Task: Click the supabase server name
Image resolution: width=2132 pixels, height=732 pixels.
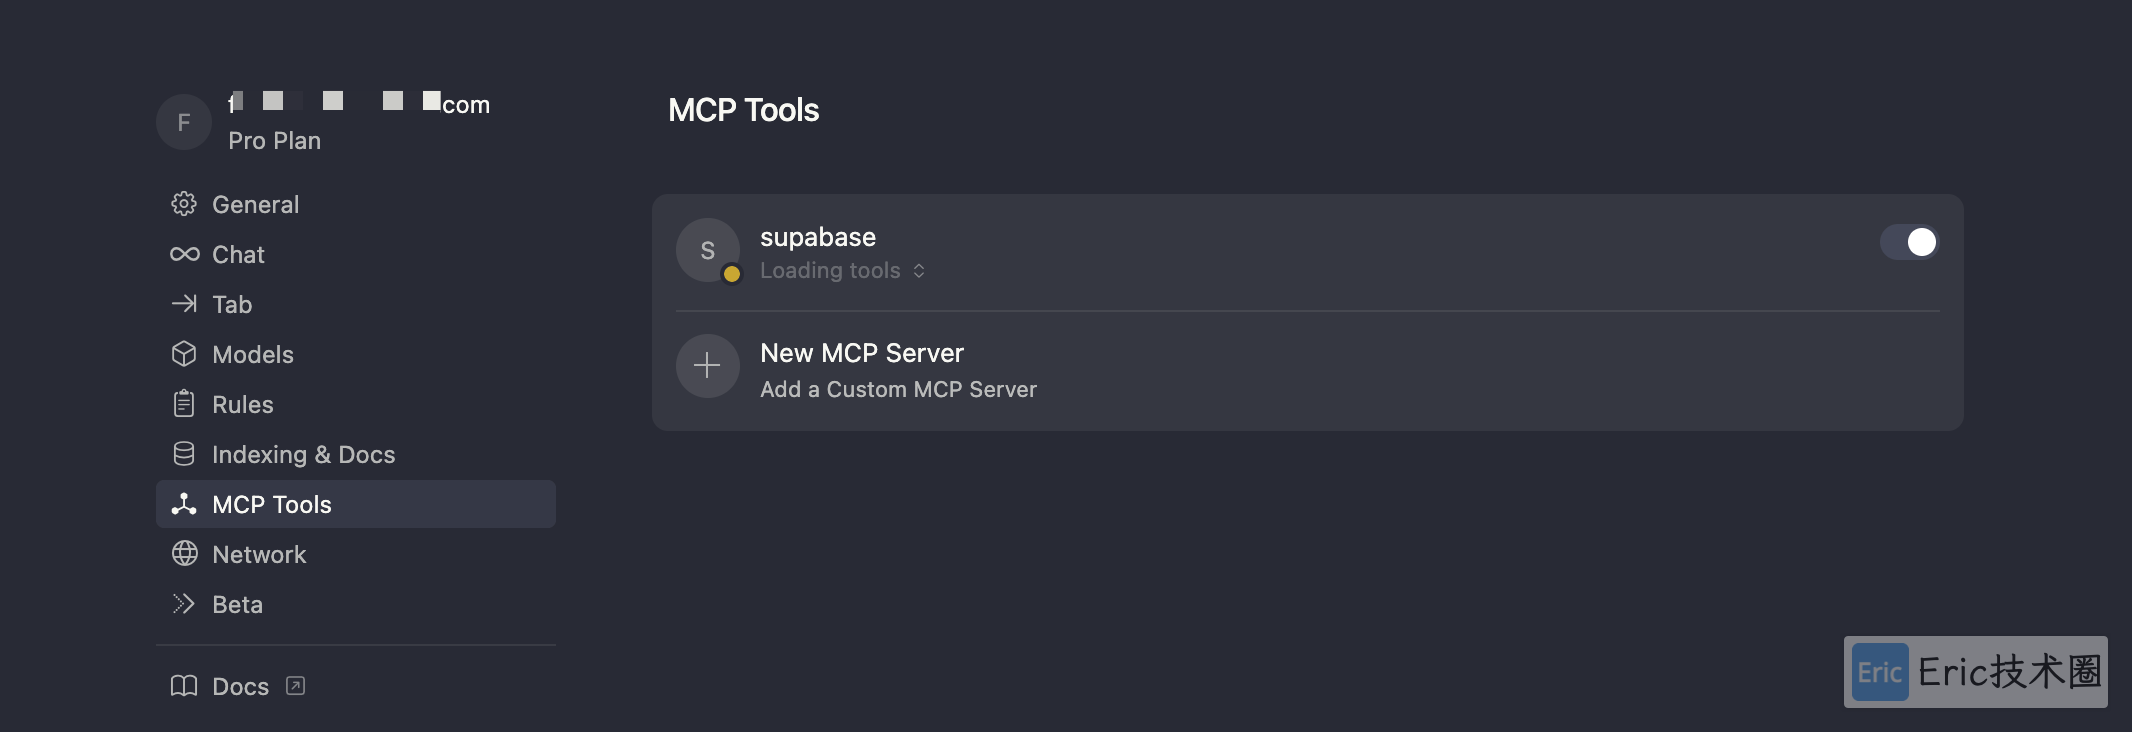Action: pos(818,237)
